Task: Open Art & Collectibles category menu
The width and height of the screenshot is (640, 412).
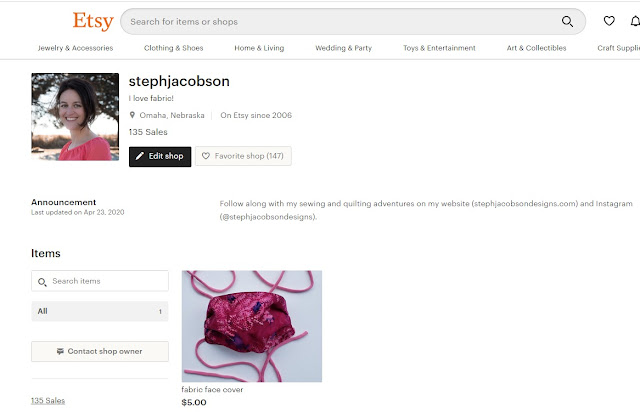Action: pos(536,48)
